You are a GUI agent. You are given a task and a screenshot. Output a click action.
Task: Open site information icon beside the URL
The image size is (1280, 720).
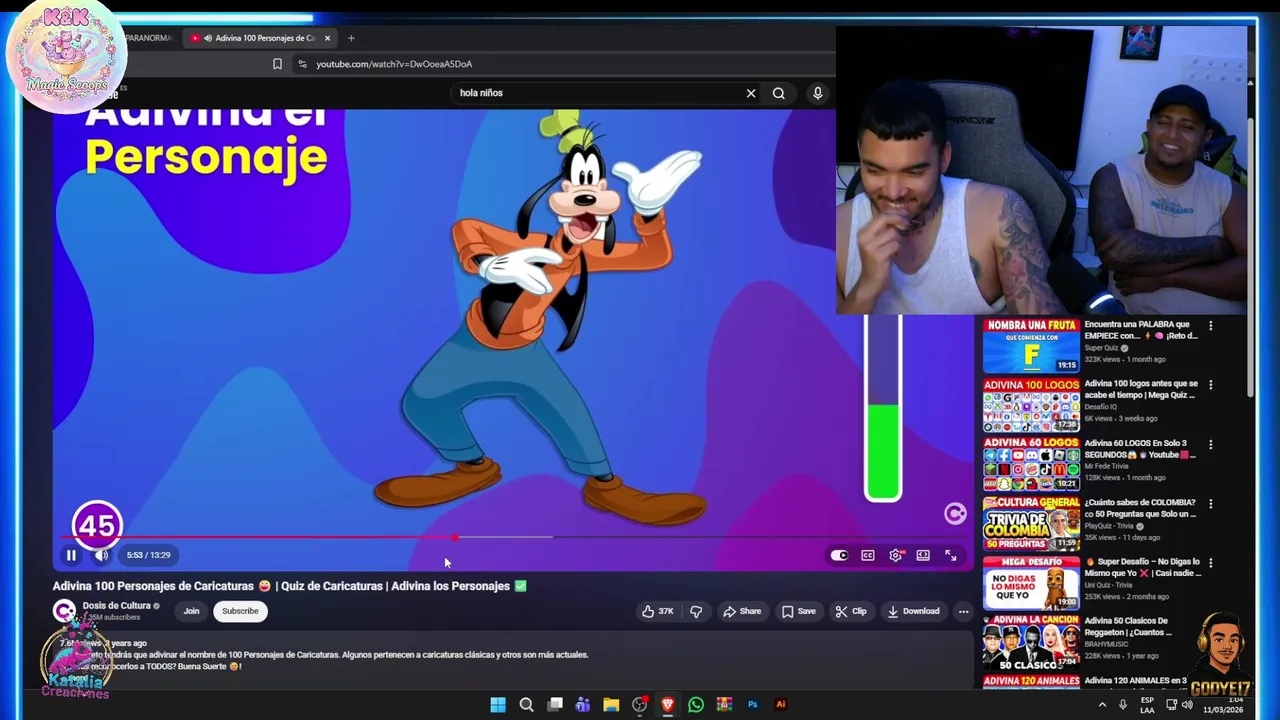[x=303, y=64]
